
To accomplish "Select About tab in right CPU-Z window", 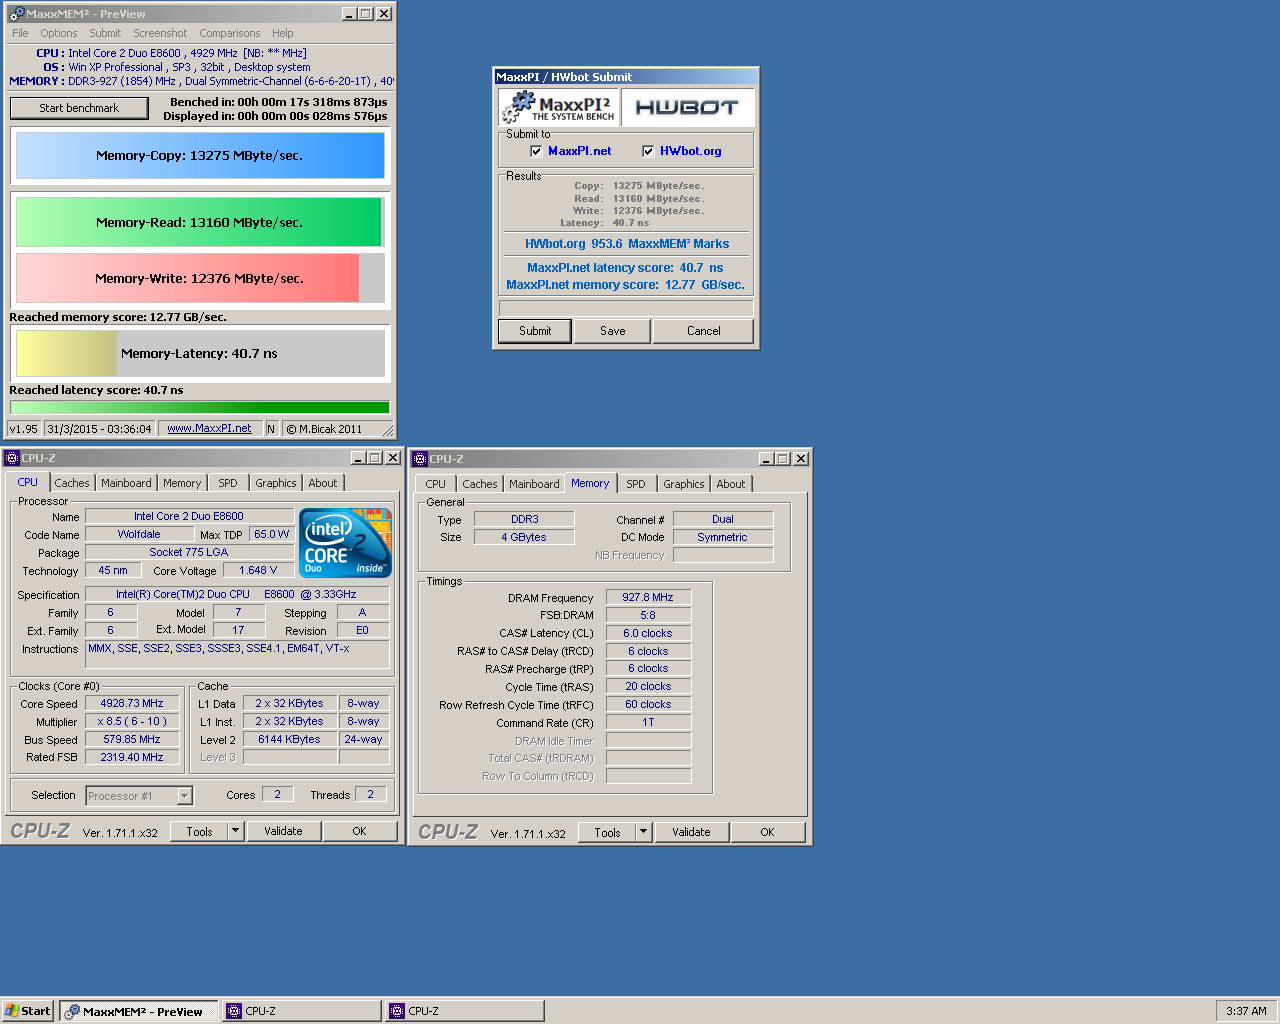I will pos(731,484).
